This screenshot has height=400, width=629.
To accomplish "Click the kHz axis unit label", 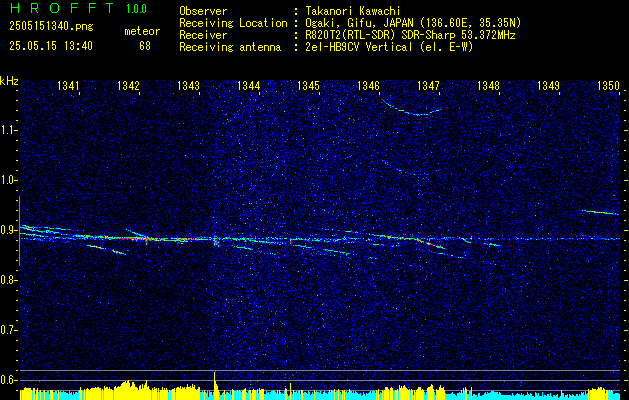I will point(9,81).
